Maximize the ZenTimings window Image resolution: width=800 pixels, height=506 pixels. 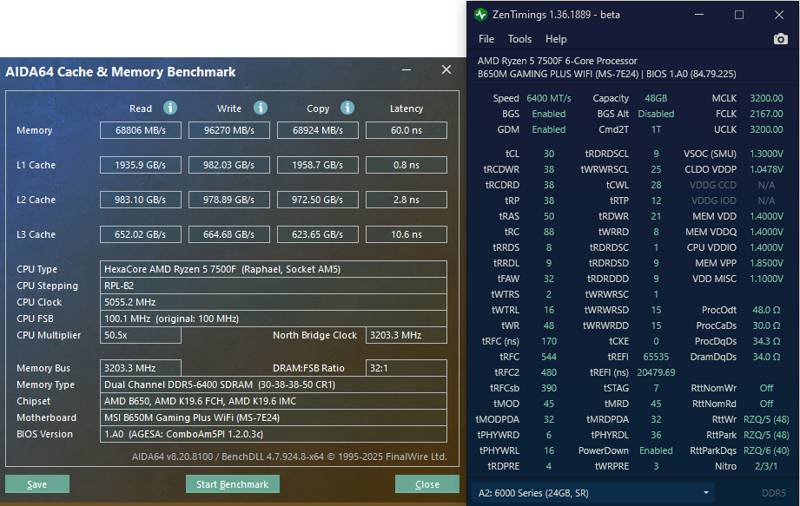[739, 15]
